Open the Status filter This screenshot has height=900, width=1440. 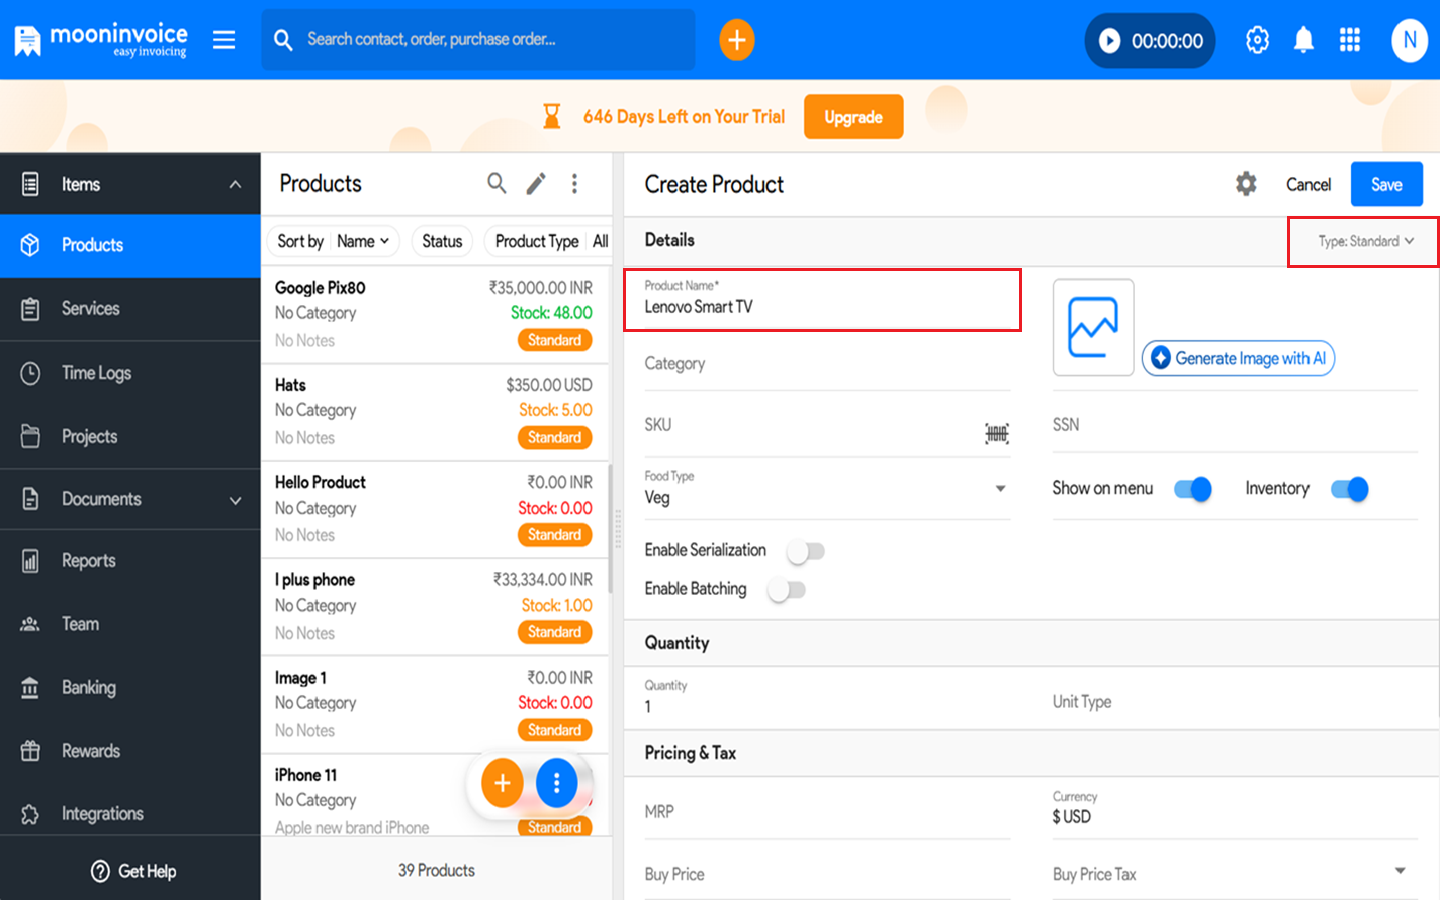442,241
